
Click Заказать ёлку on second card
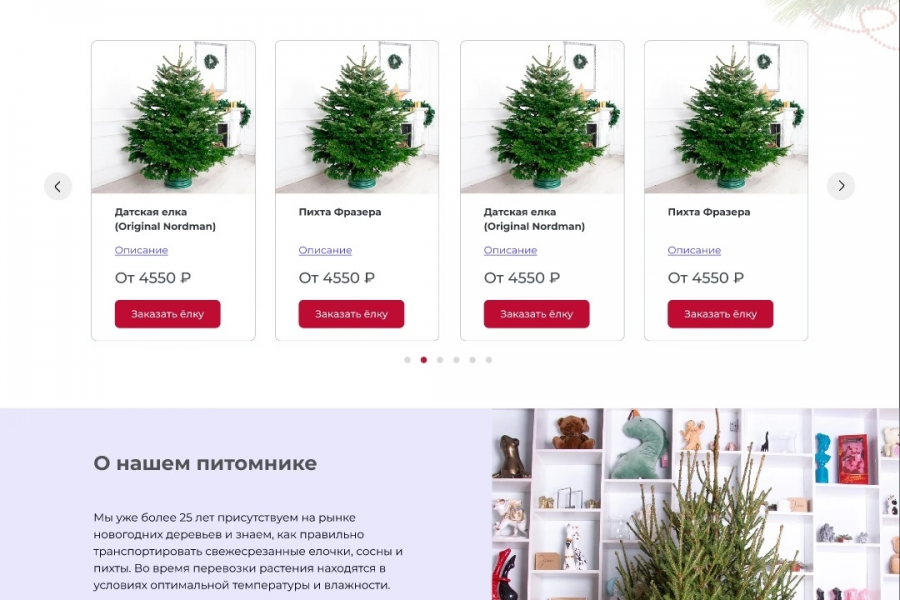(351, 314)
